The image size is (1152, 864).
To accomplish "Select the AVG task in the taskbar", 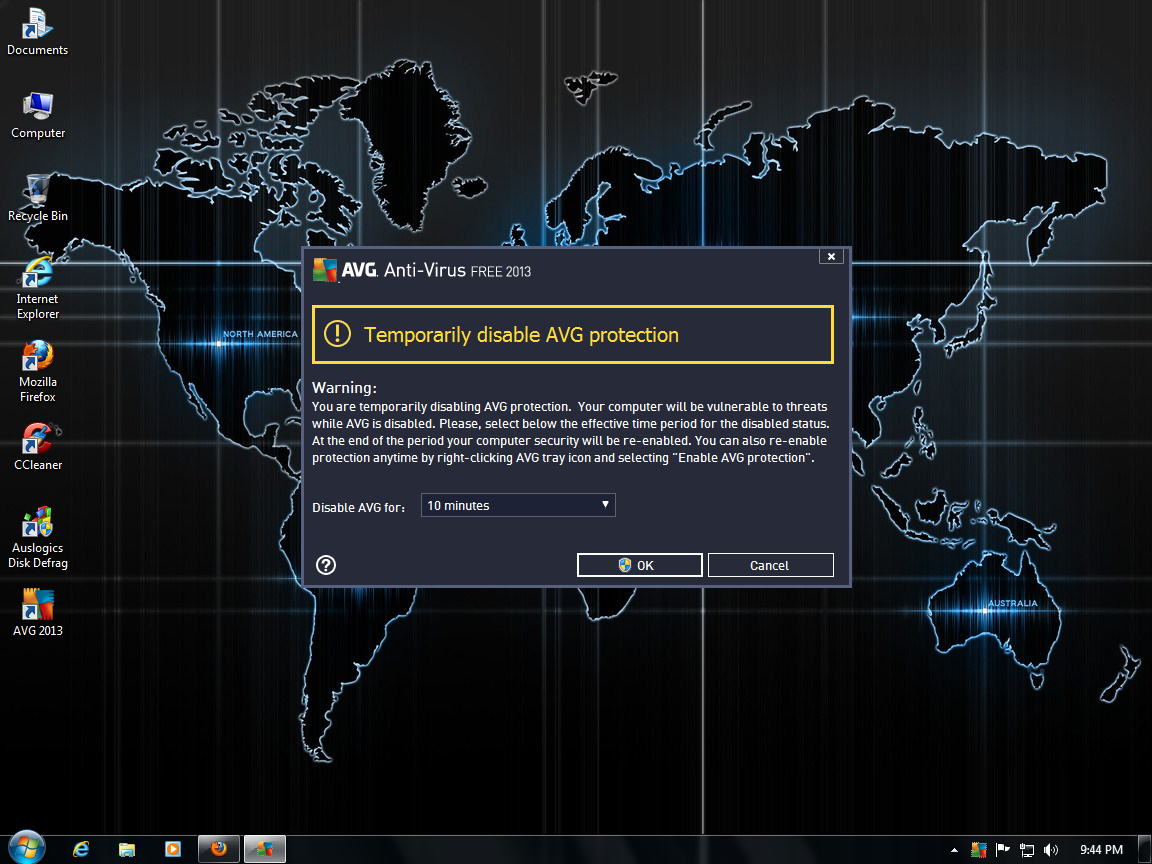I will 264,849.
